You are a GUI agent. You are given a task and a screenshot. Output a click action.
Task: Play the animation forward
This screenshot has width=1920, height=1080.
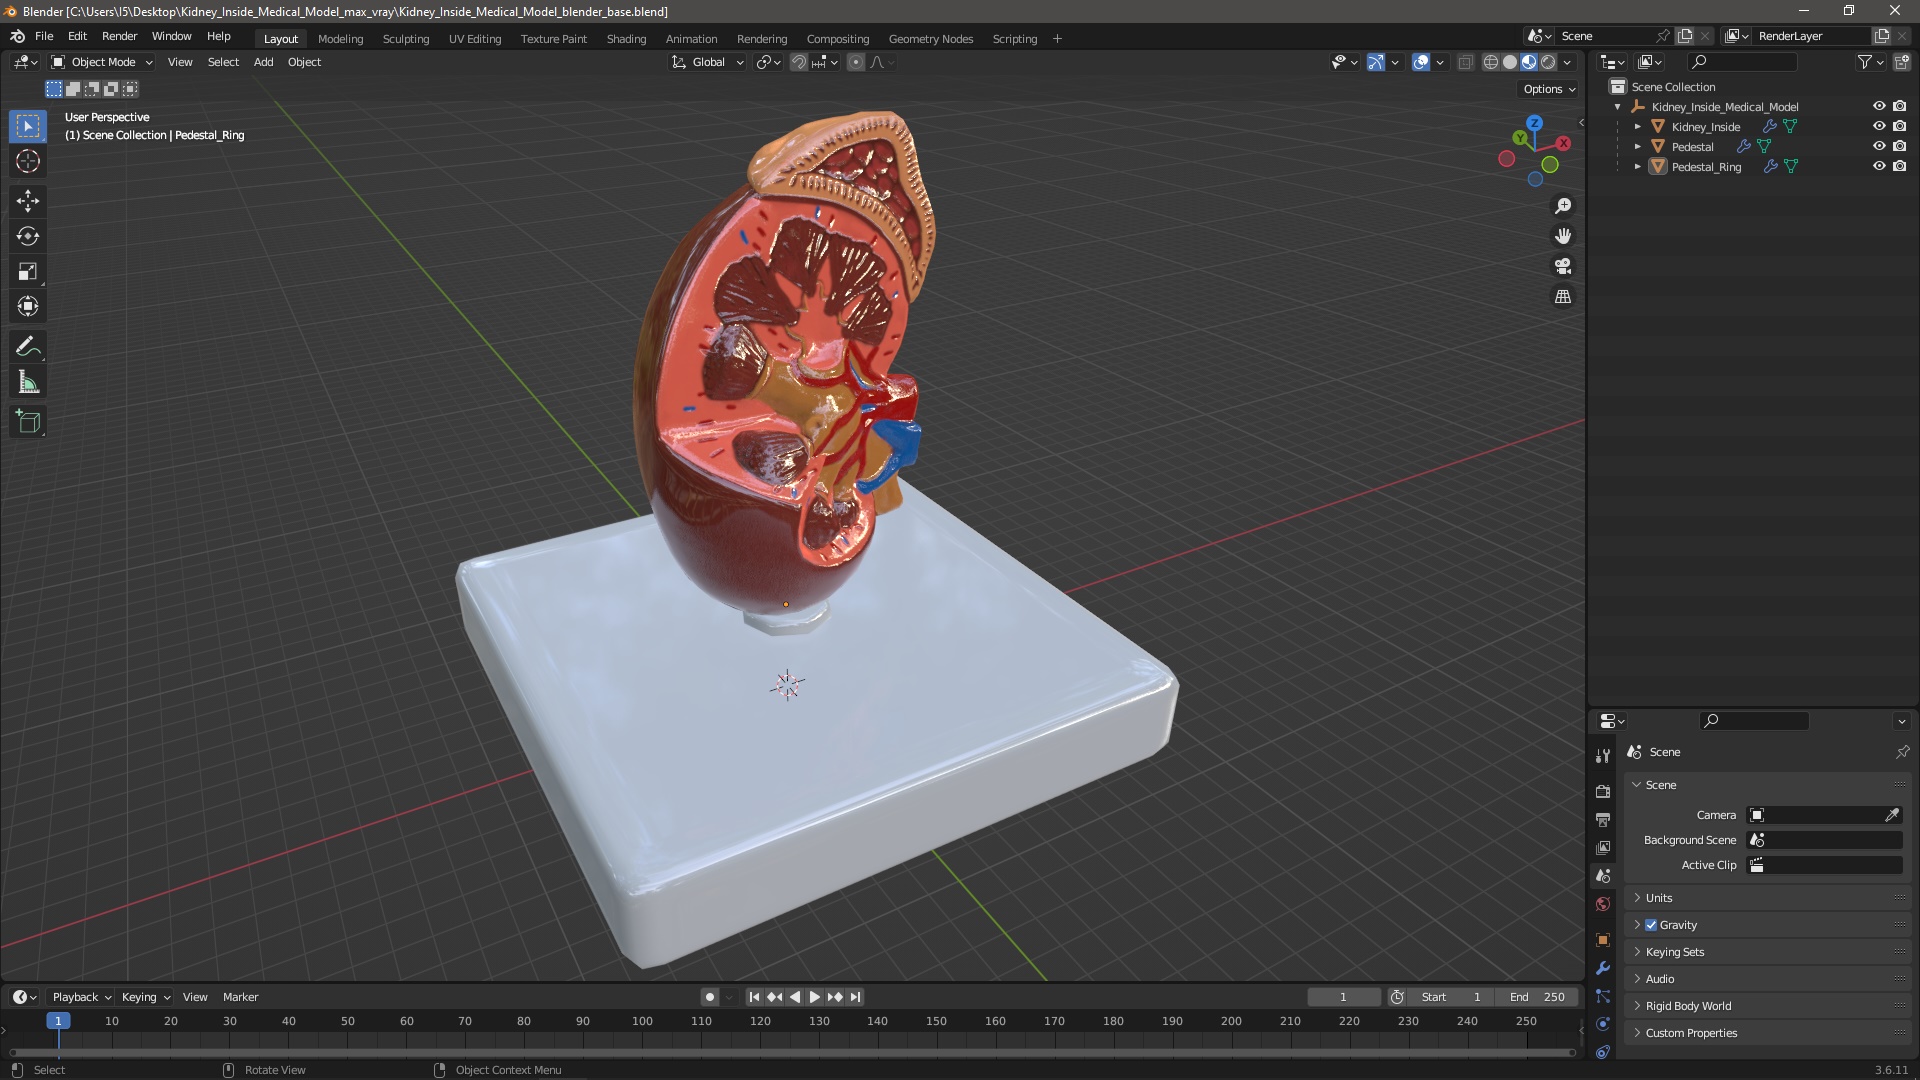[x=814, y=997]
